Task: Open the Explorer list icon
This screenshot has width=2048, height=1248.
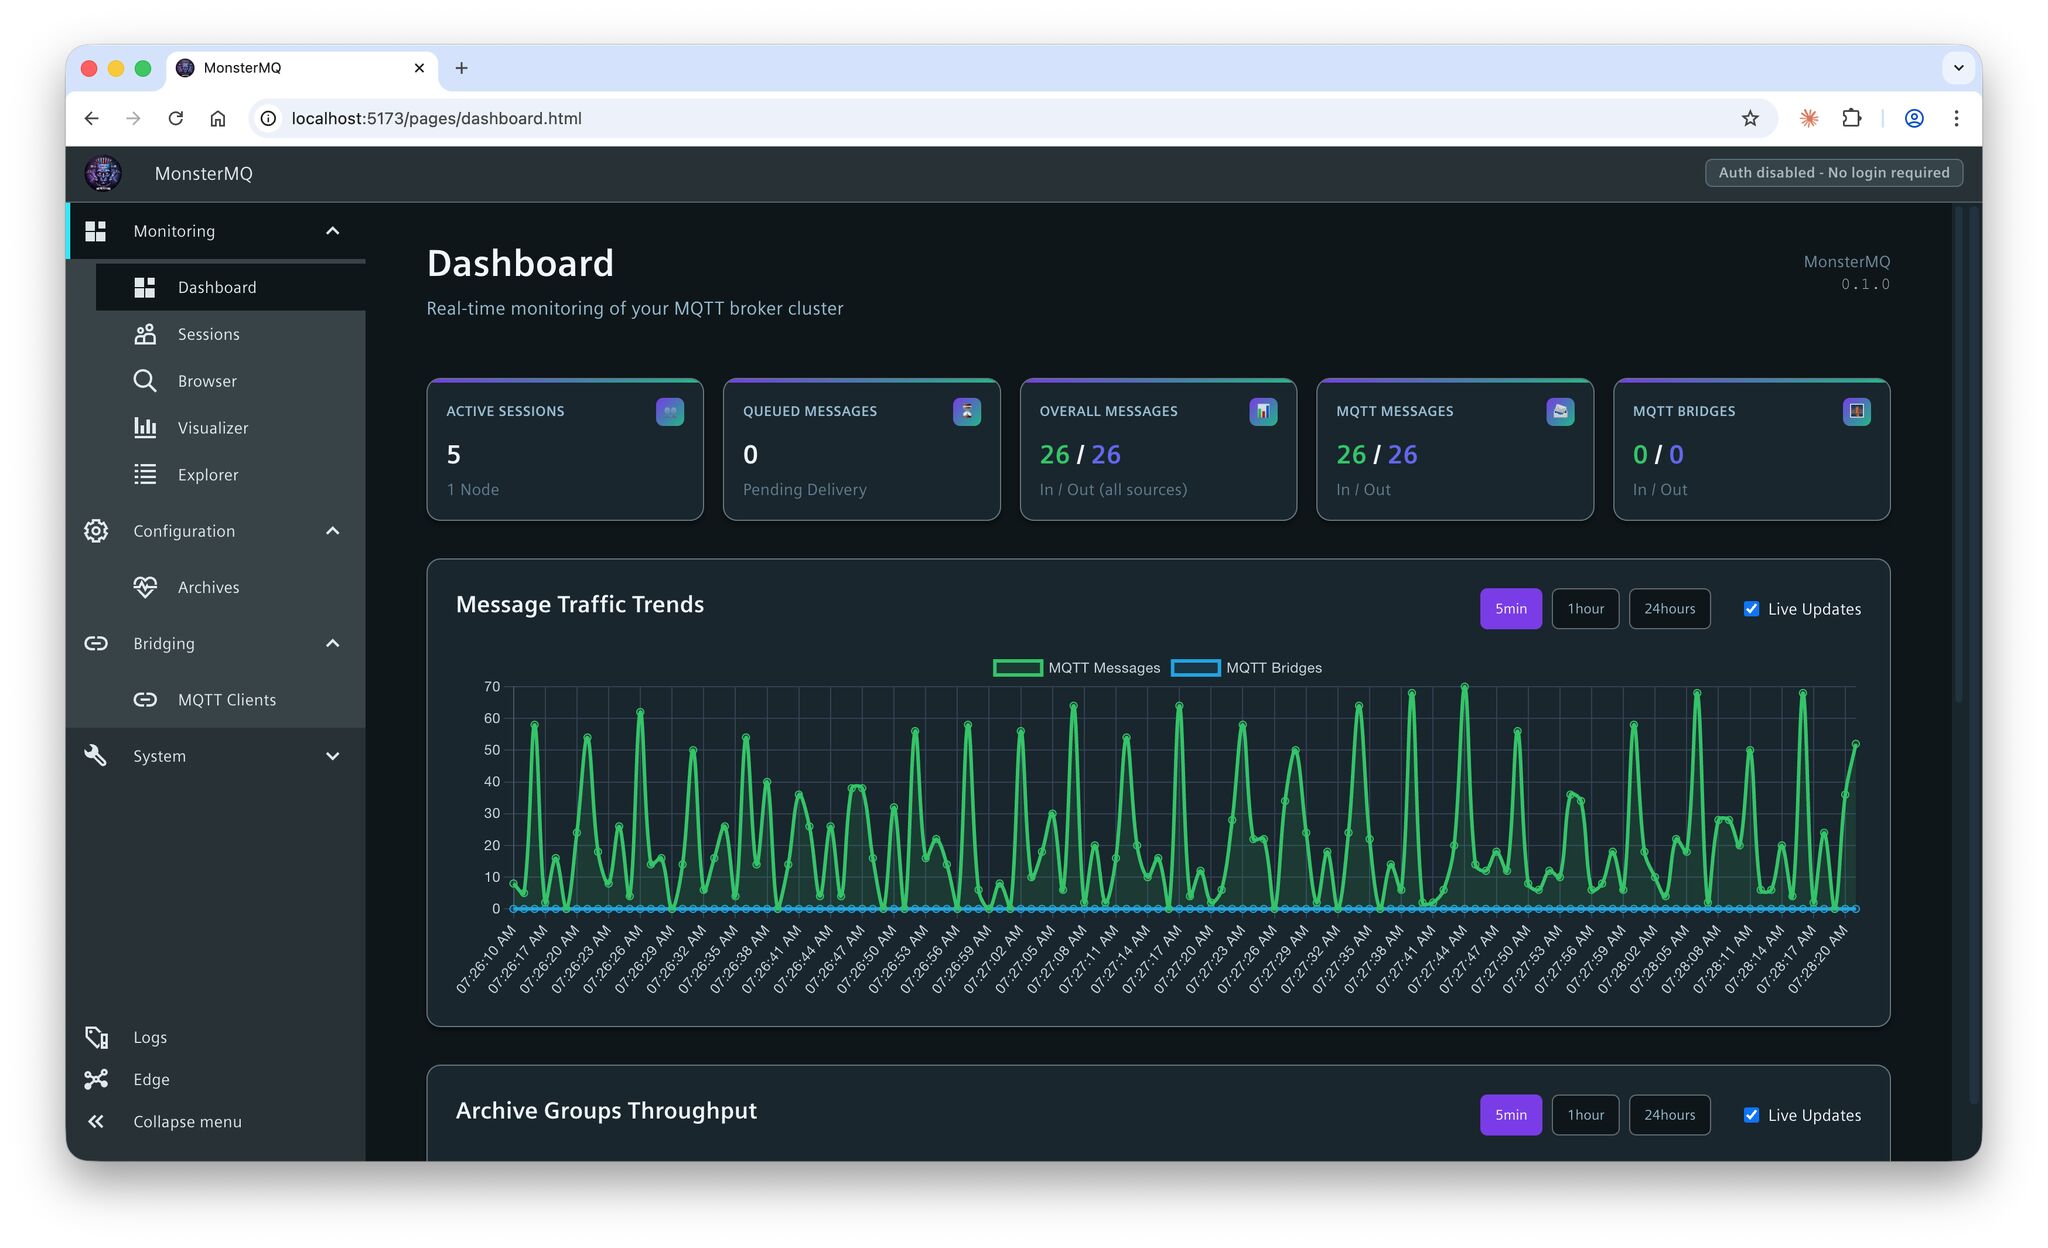Action: 145,475
